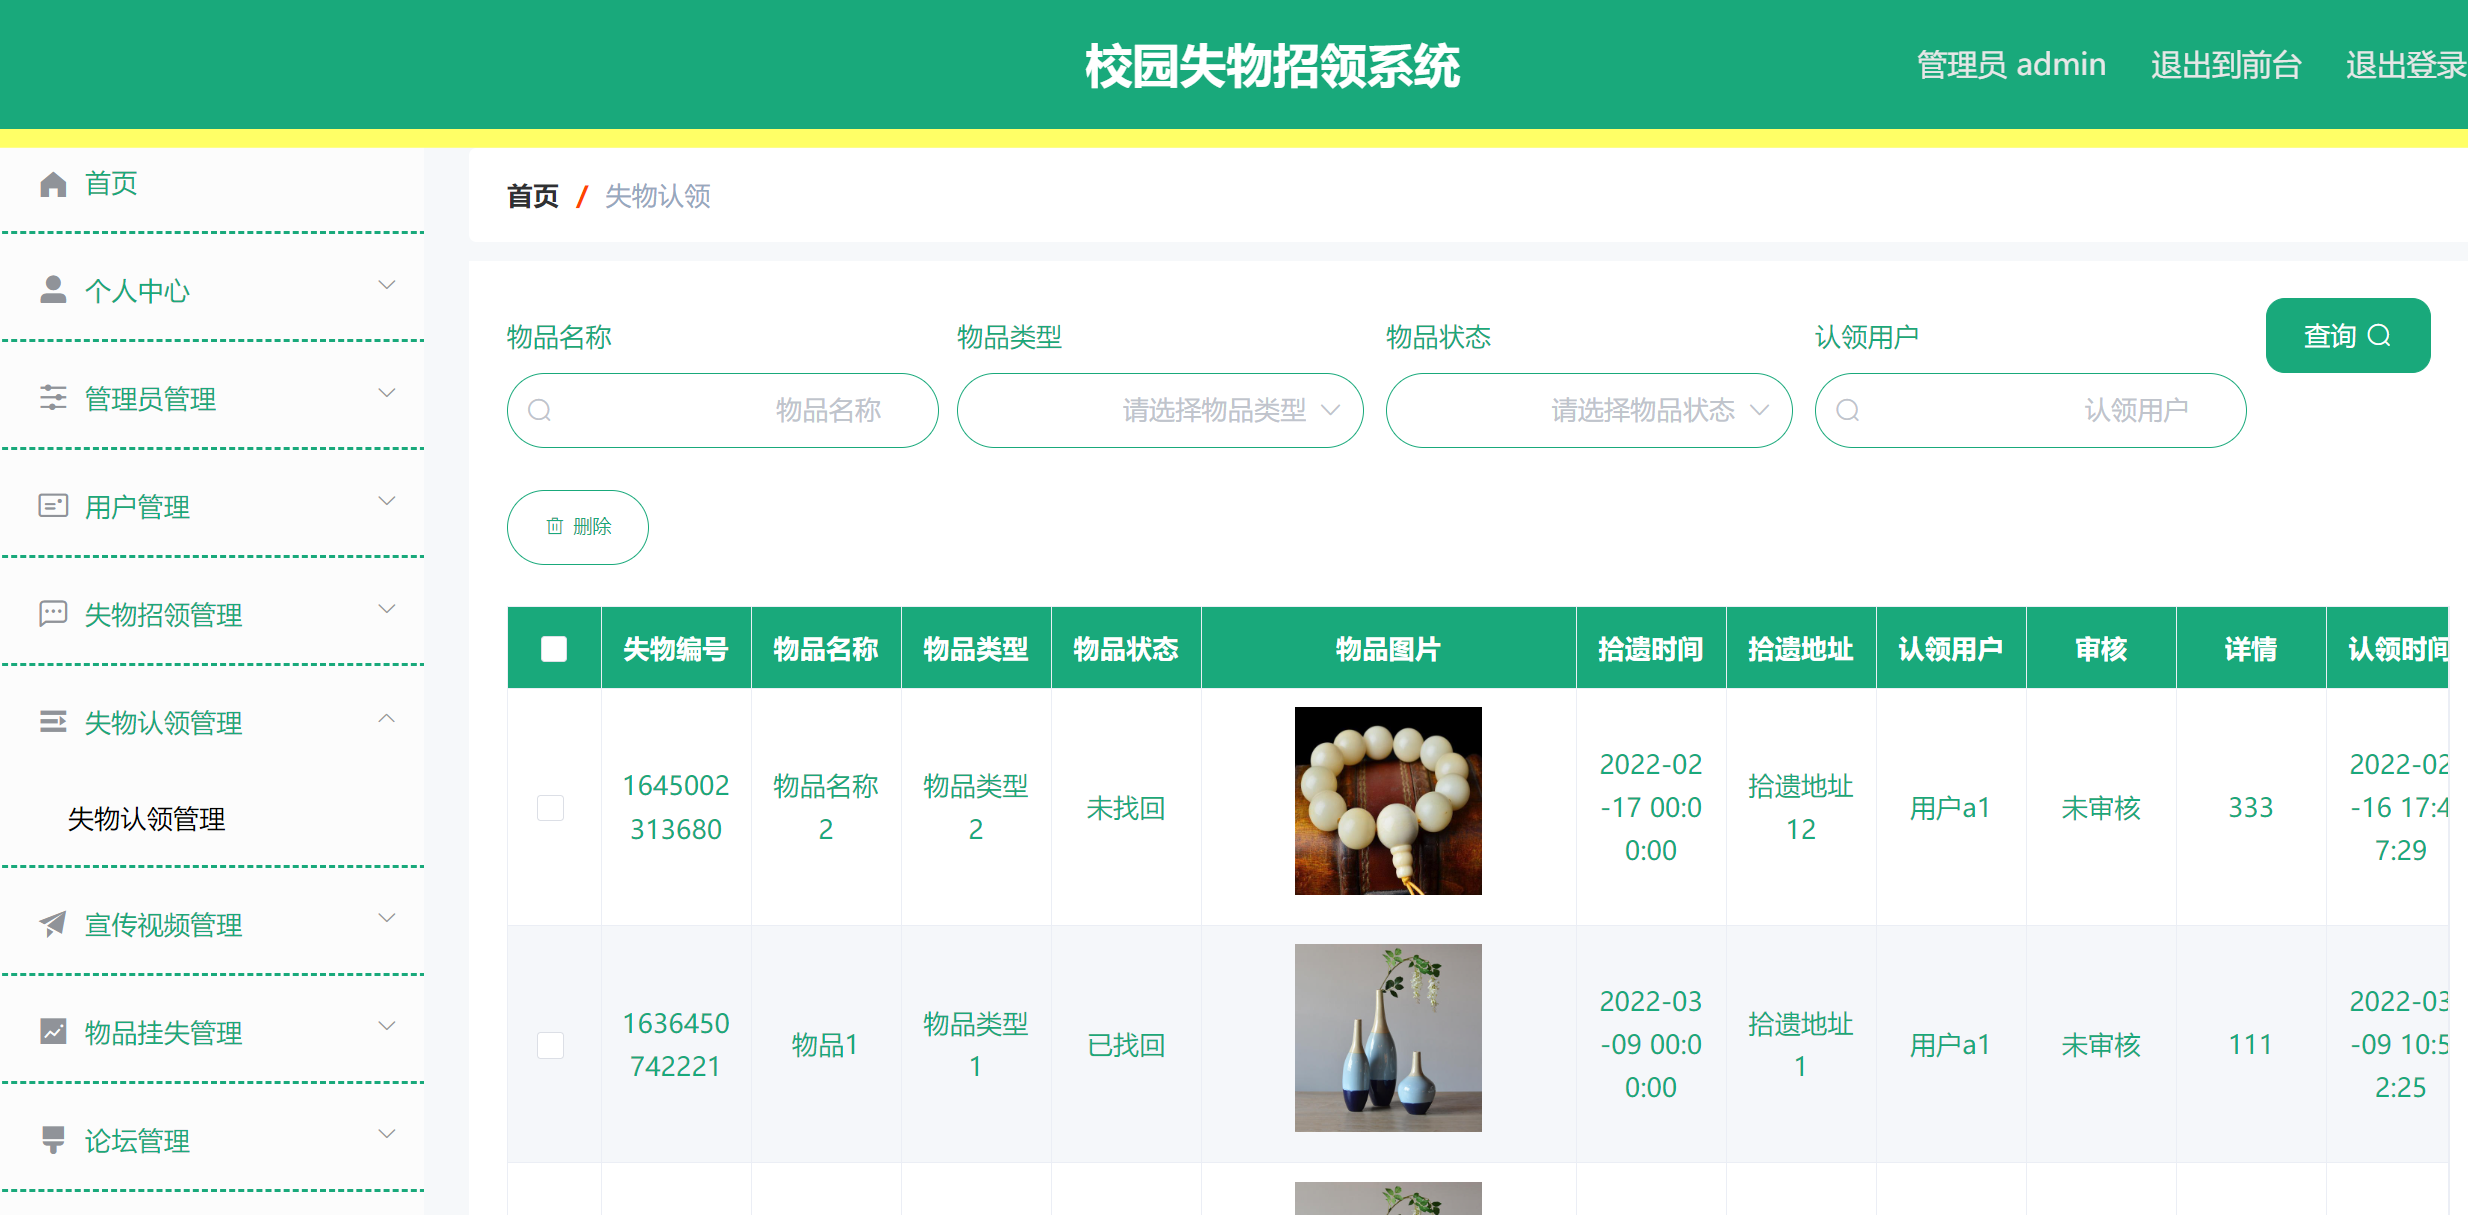Open the 物品类型 dropdown
The height and width of the screenshot is (1215, 2468).
(1159, 410)
